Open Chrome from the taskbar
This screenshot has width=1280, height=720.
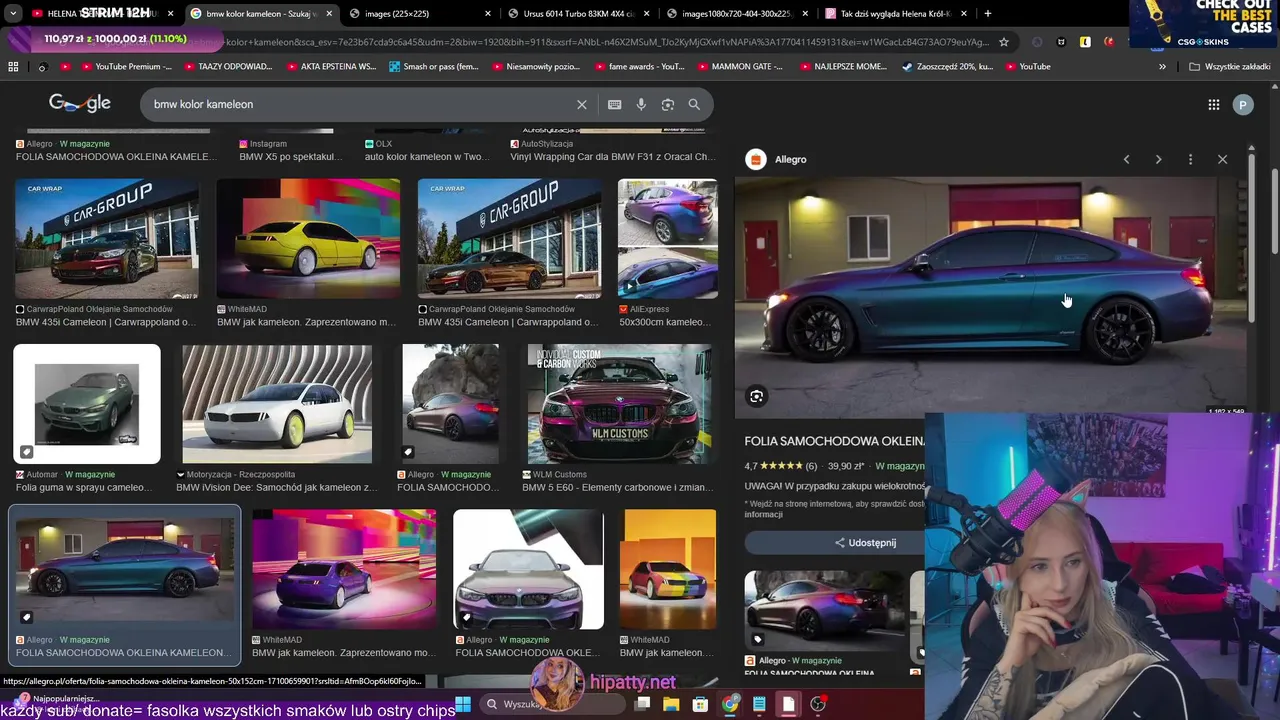pyautogui.click(x=730, y=704)
